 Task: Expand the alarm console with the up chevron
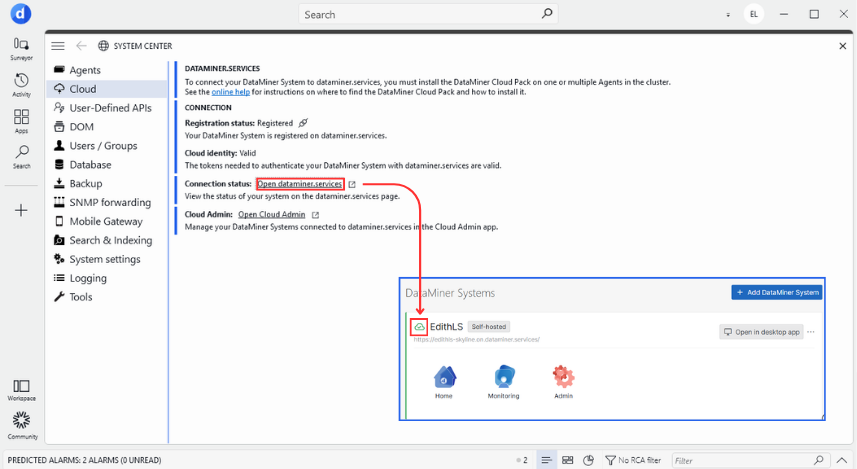point(842,460)
